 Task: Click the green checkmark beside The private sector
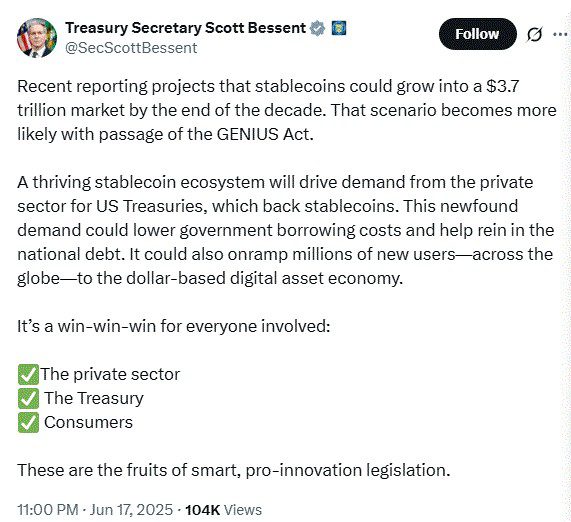pos(28,374)
